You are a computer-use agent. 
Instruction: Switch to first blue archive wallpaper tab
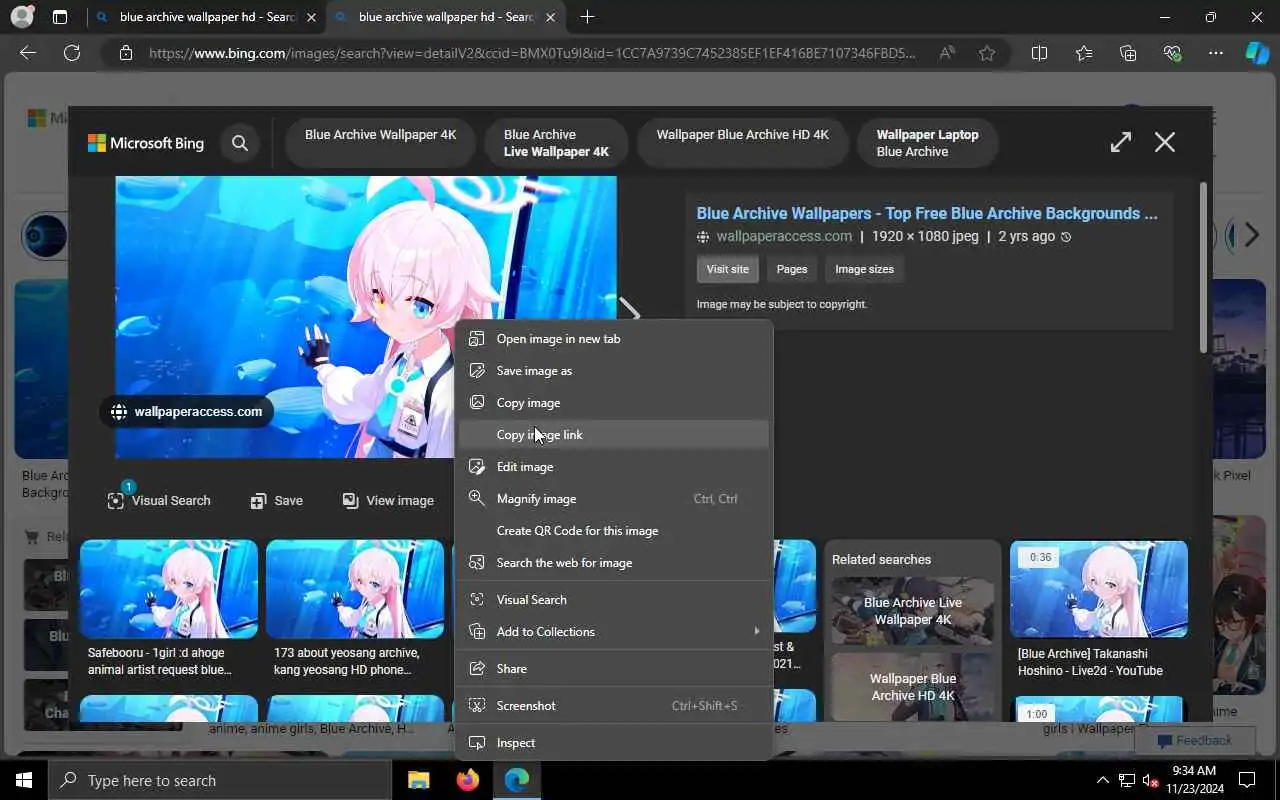point(207,17)
